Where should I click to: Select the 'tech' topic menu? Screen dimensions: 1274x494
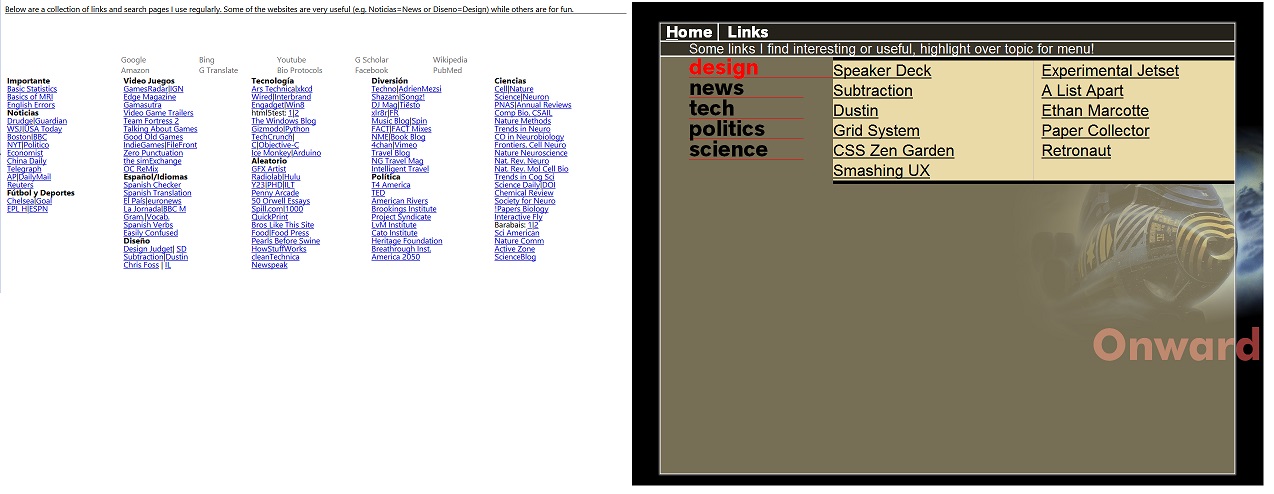point(712,108)
